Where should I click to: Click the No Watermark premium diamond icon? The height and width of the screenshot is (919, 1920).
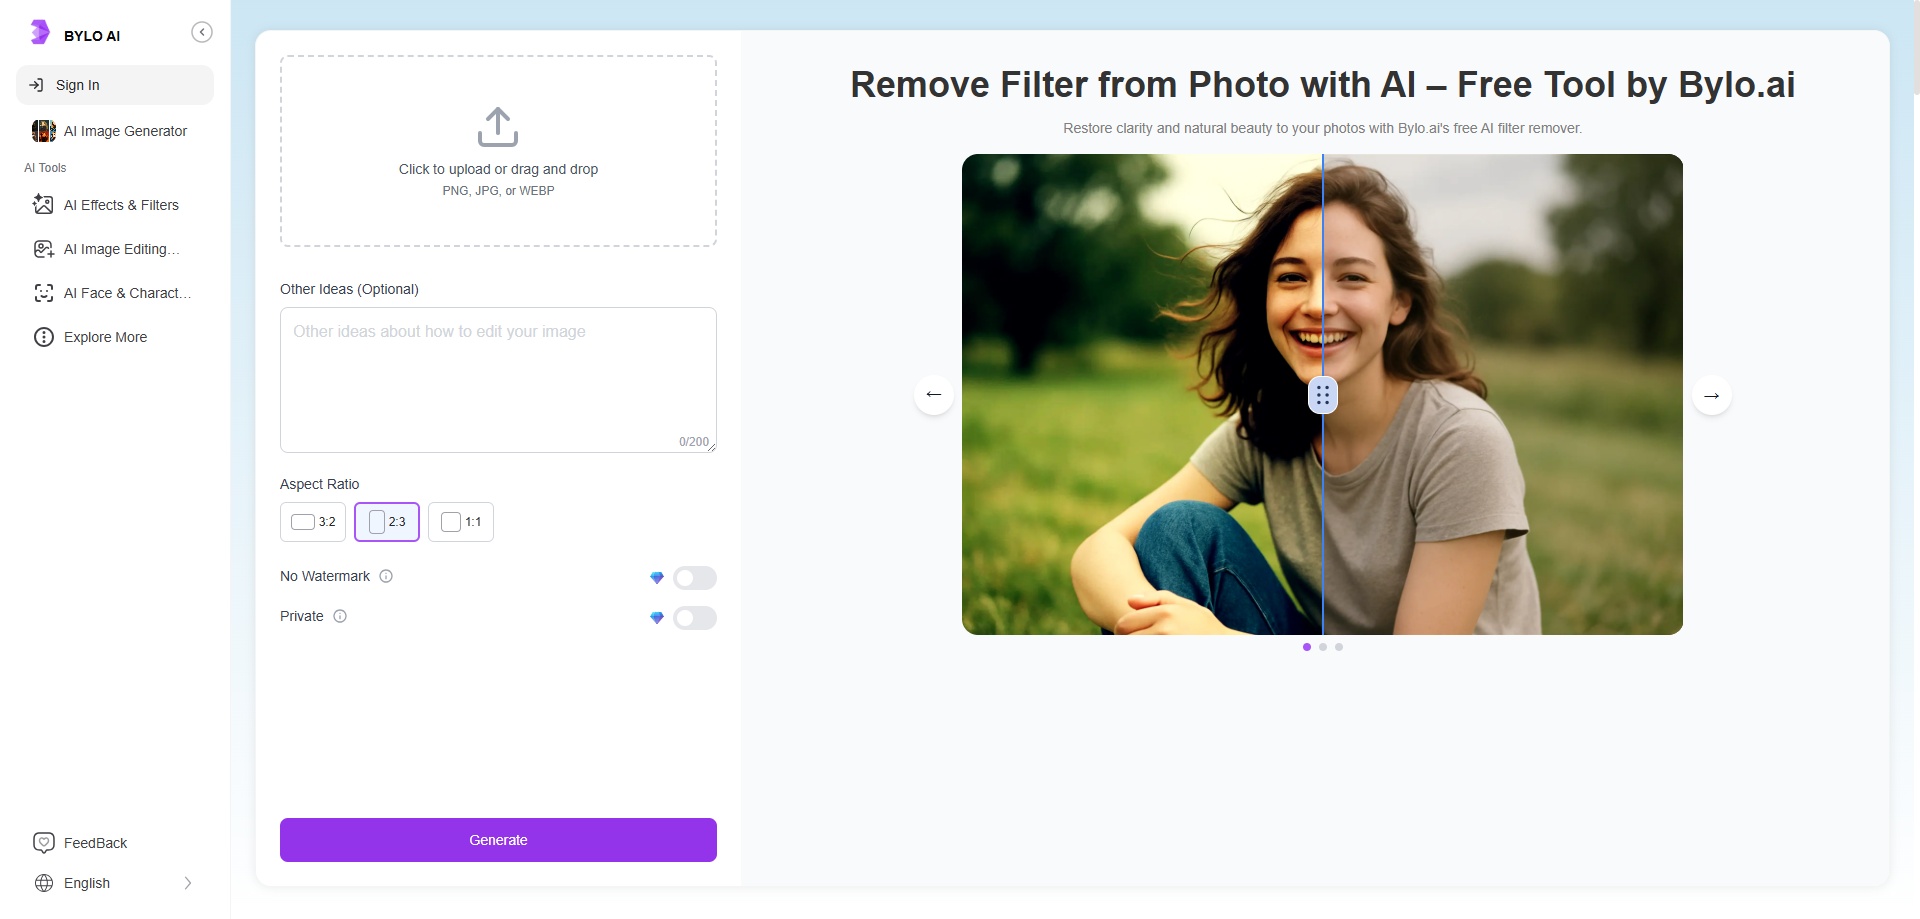coord(657,578)
